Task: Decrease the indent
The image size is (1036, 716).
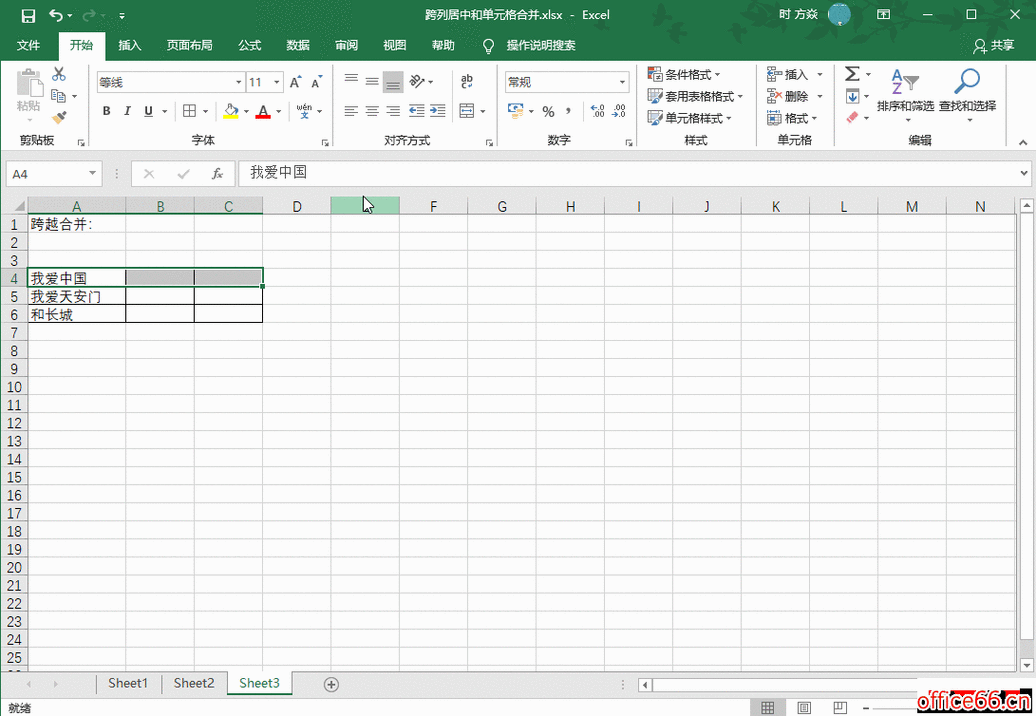Action: [x=417, y=111]
